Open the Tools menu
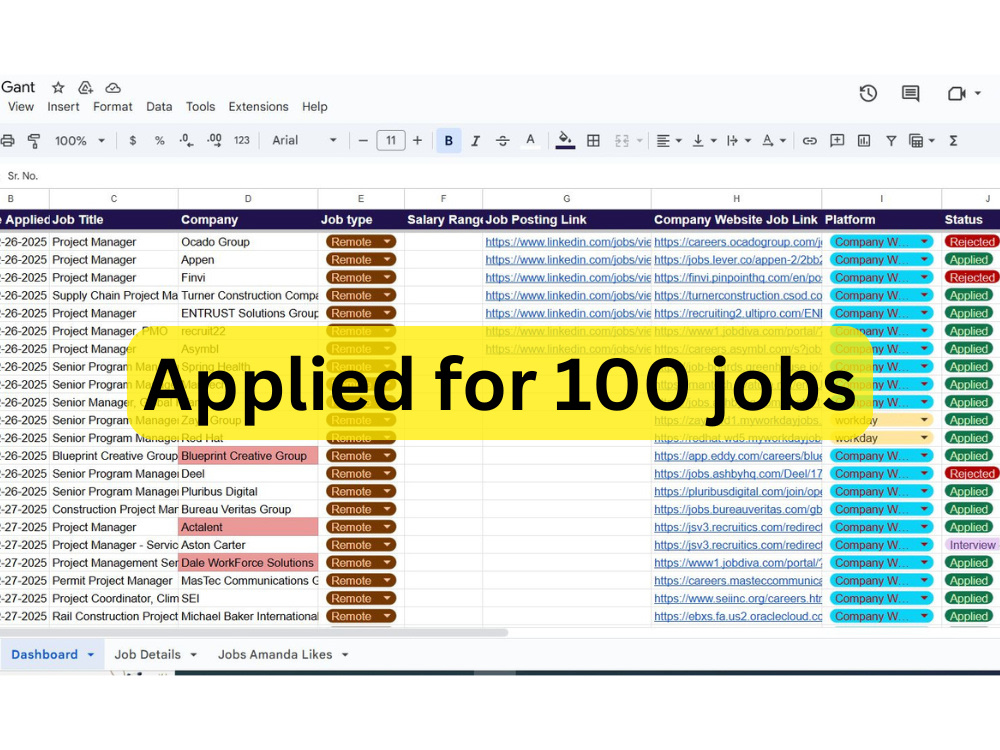1000x750 pixels. [x=200, y=107]
